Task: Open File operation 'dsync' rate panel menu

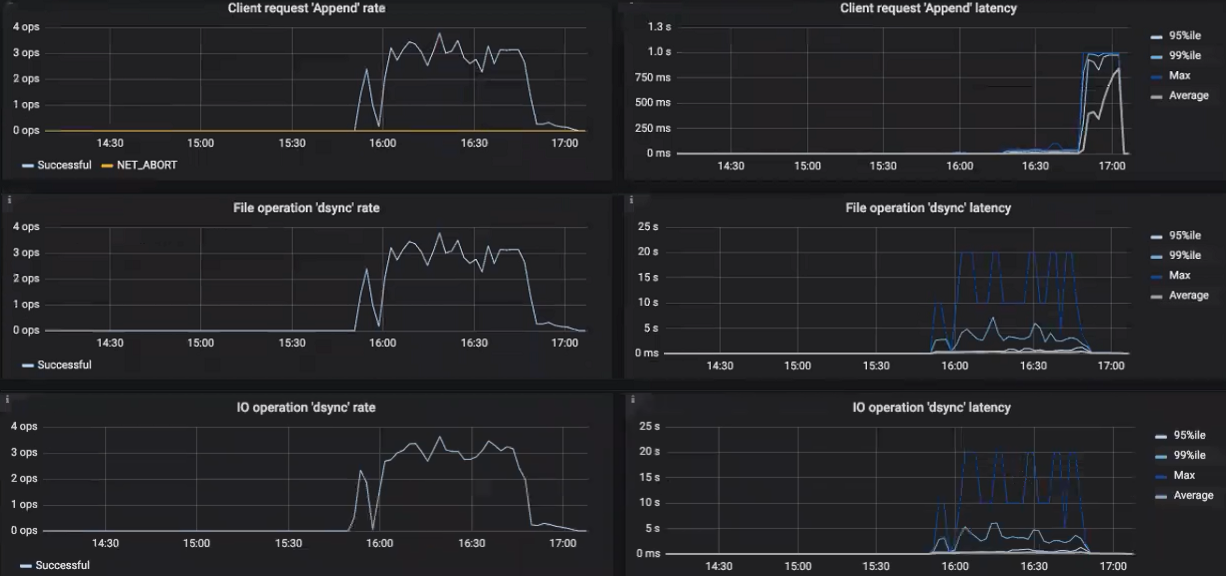Action: click(x=306, y=208)
